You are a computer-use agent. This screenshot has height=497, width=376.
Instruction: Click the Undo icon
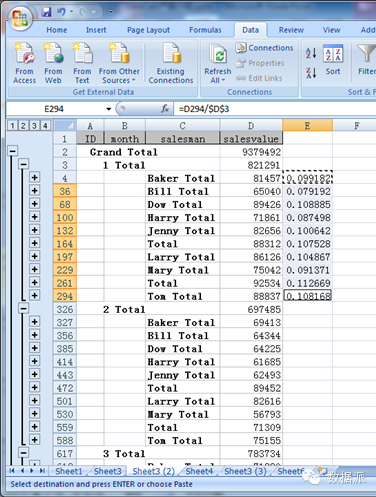point(61,12)
